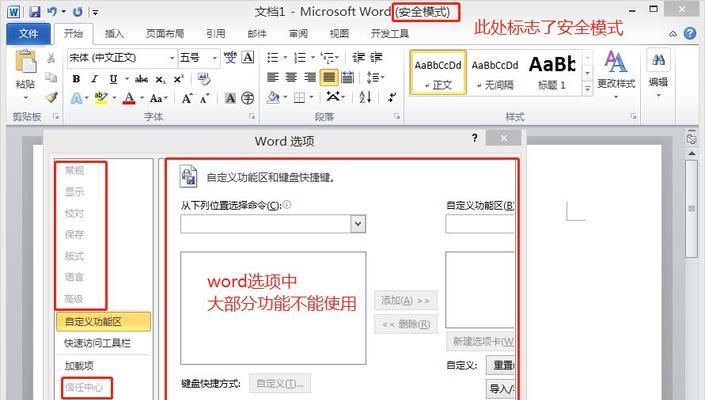The height and width of the screenshot is (400, 705).
Task: Click the Undo arrow icon
Action: [52, 12]
